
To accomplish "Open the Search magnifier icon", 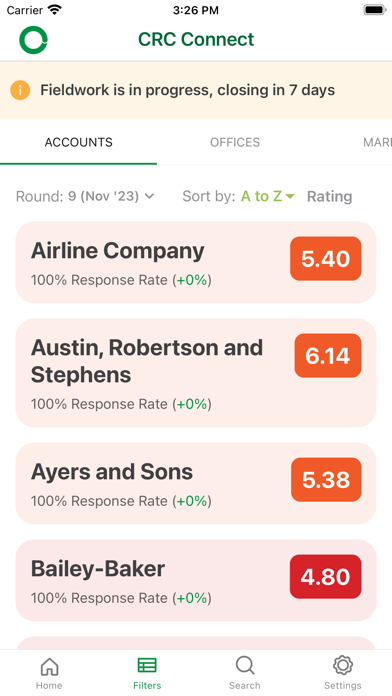I will pyautogui.click(x=245, y=666).
